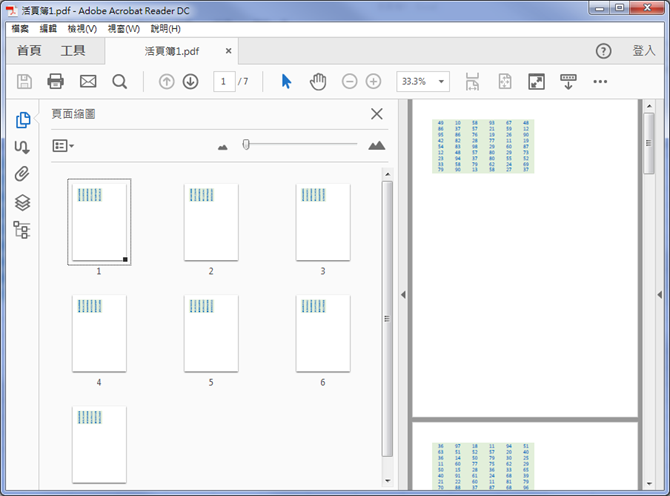Go to next page arrow
Image resolution: width=670 pixels, height=496 pixels.
[191, 81]
